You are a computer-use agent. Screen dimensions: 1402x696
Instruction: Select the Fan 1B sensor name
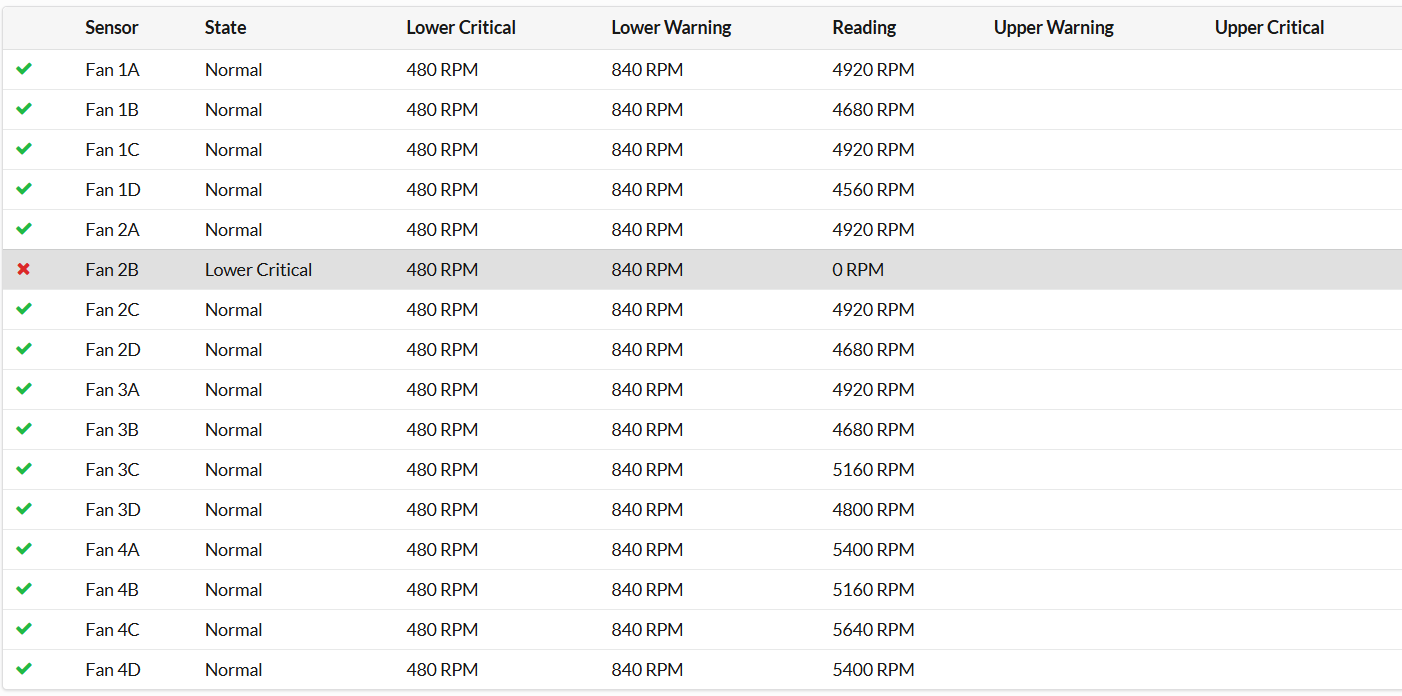(x=112, y=110)
